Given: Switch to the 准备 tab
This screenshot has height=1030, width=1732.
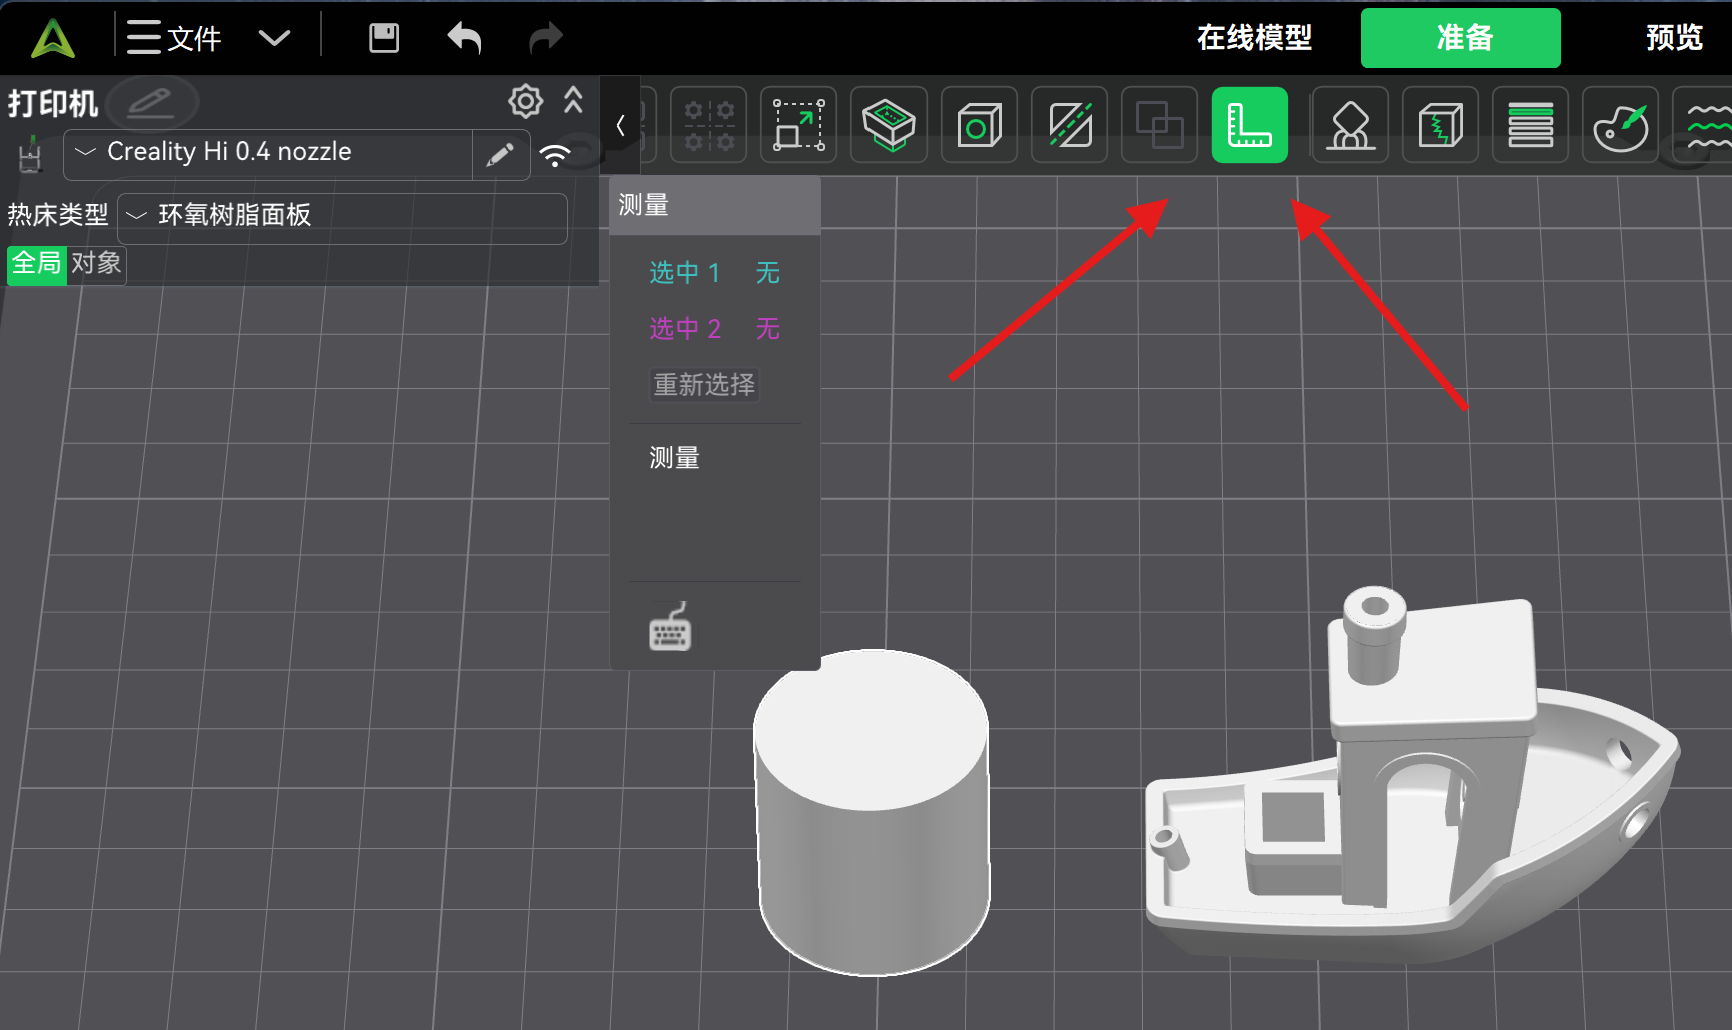Looking at the screenshot, I should point(1460,38).
